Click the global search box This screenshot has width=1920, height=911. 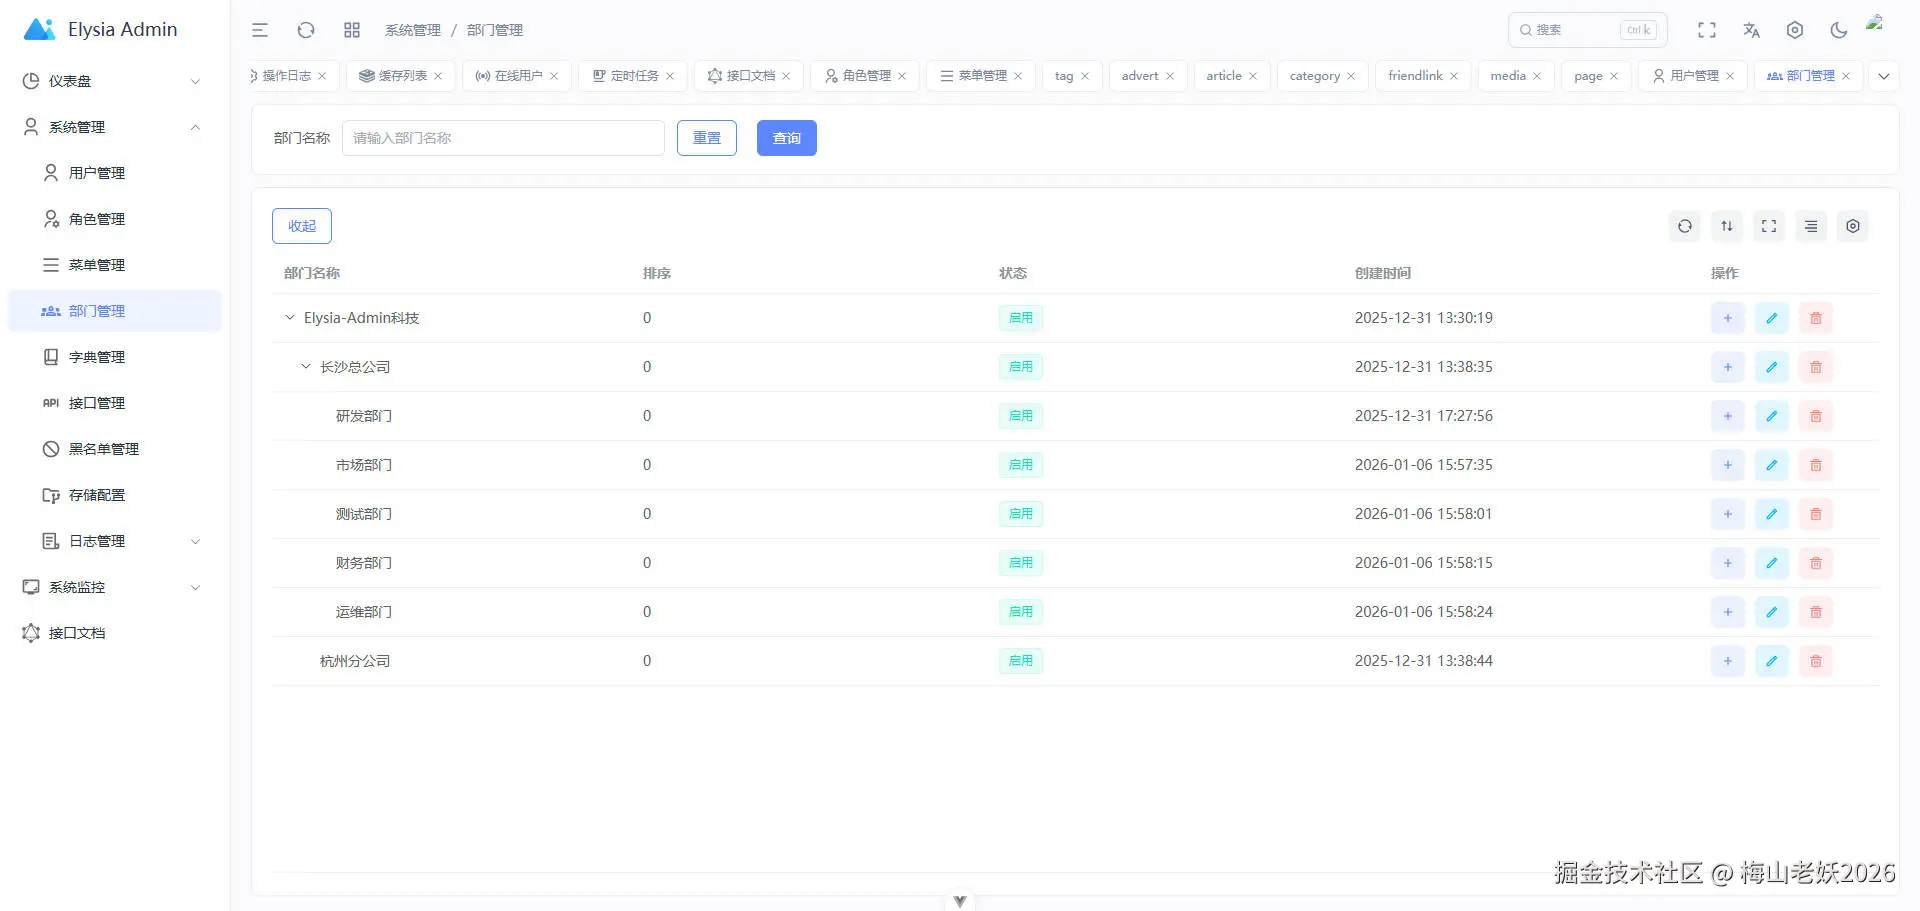pos(1588,30)
